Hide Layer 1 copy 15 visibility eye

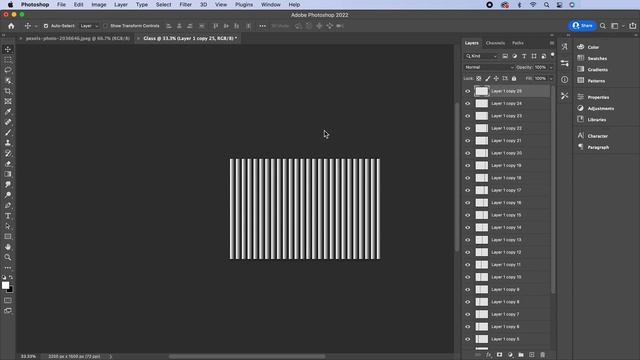pyautogui.click(x=468, y=215)
